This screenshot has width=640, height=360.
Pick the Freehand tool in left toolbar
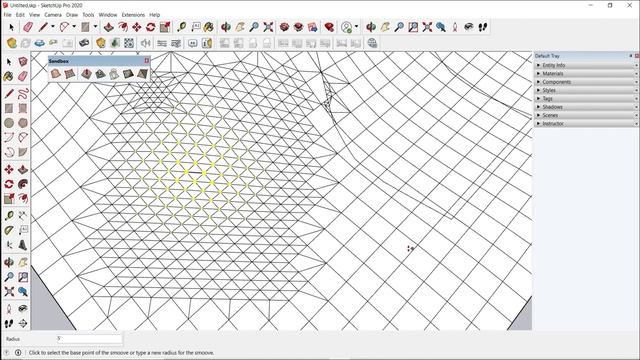tap(23, 93)
